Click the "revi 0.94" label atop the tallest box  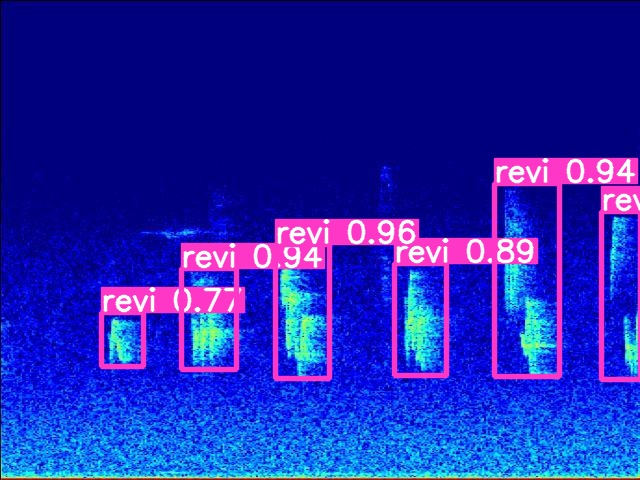click(x=565, y=171)
